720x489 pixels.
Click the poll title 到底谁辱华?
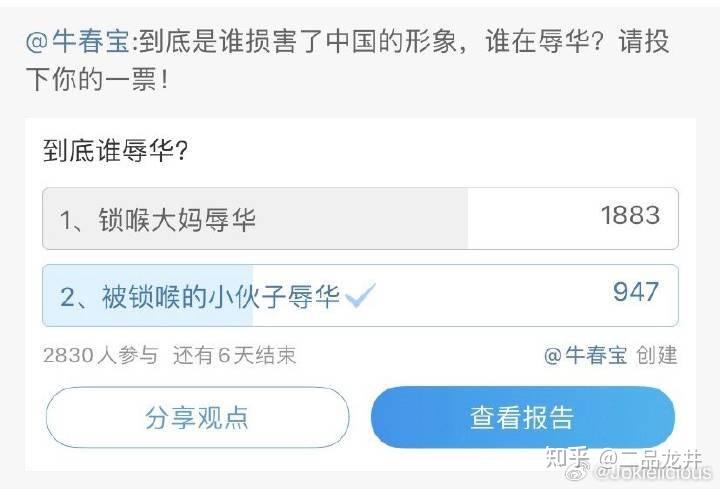(x=115, y=151)
